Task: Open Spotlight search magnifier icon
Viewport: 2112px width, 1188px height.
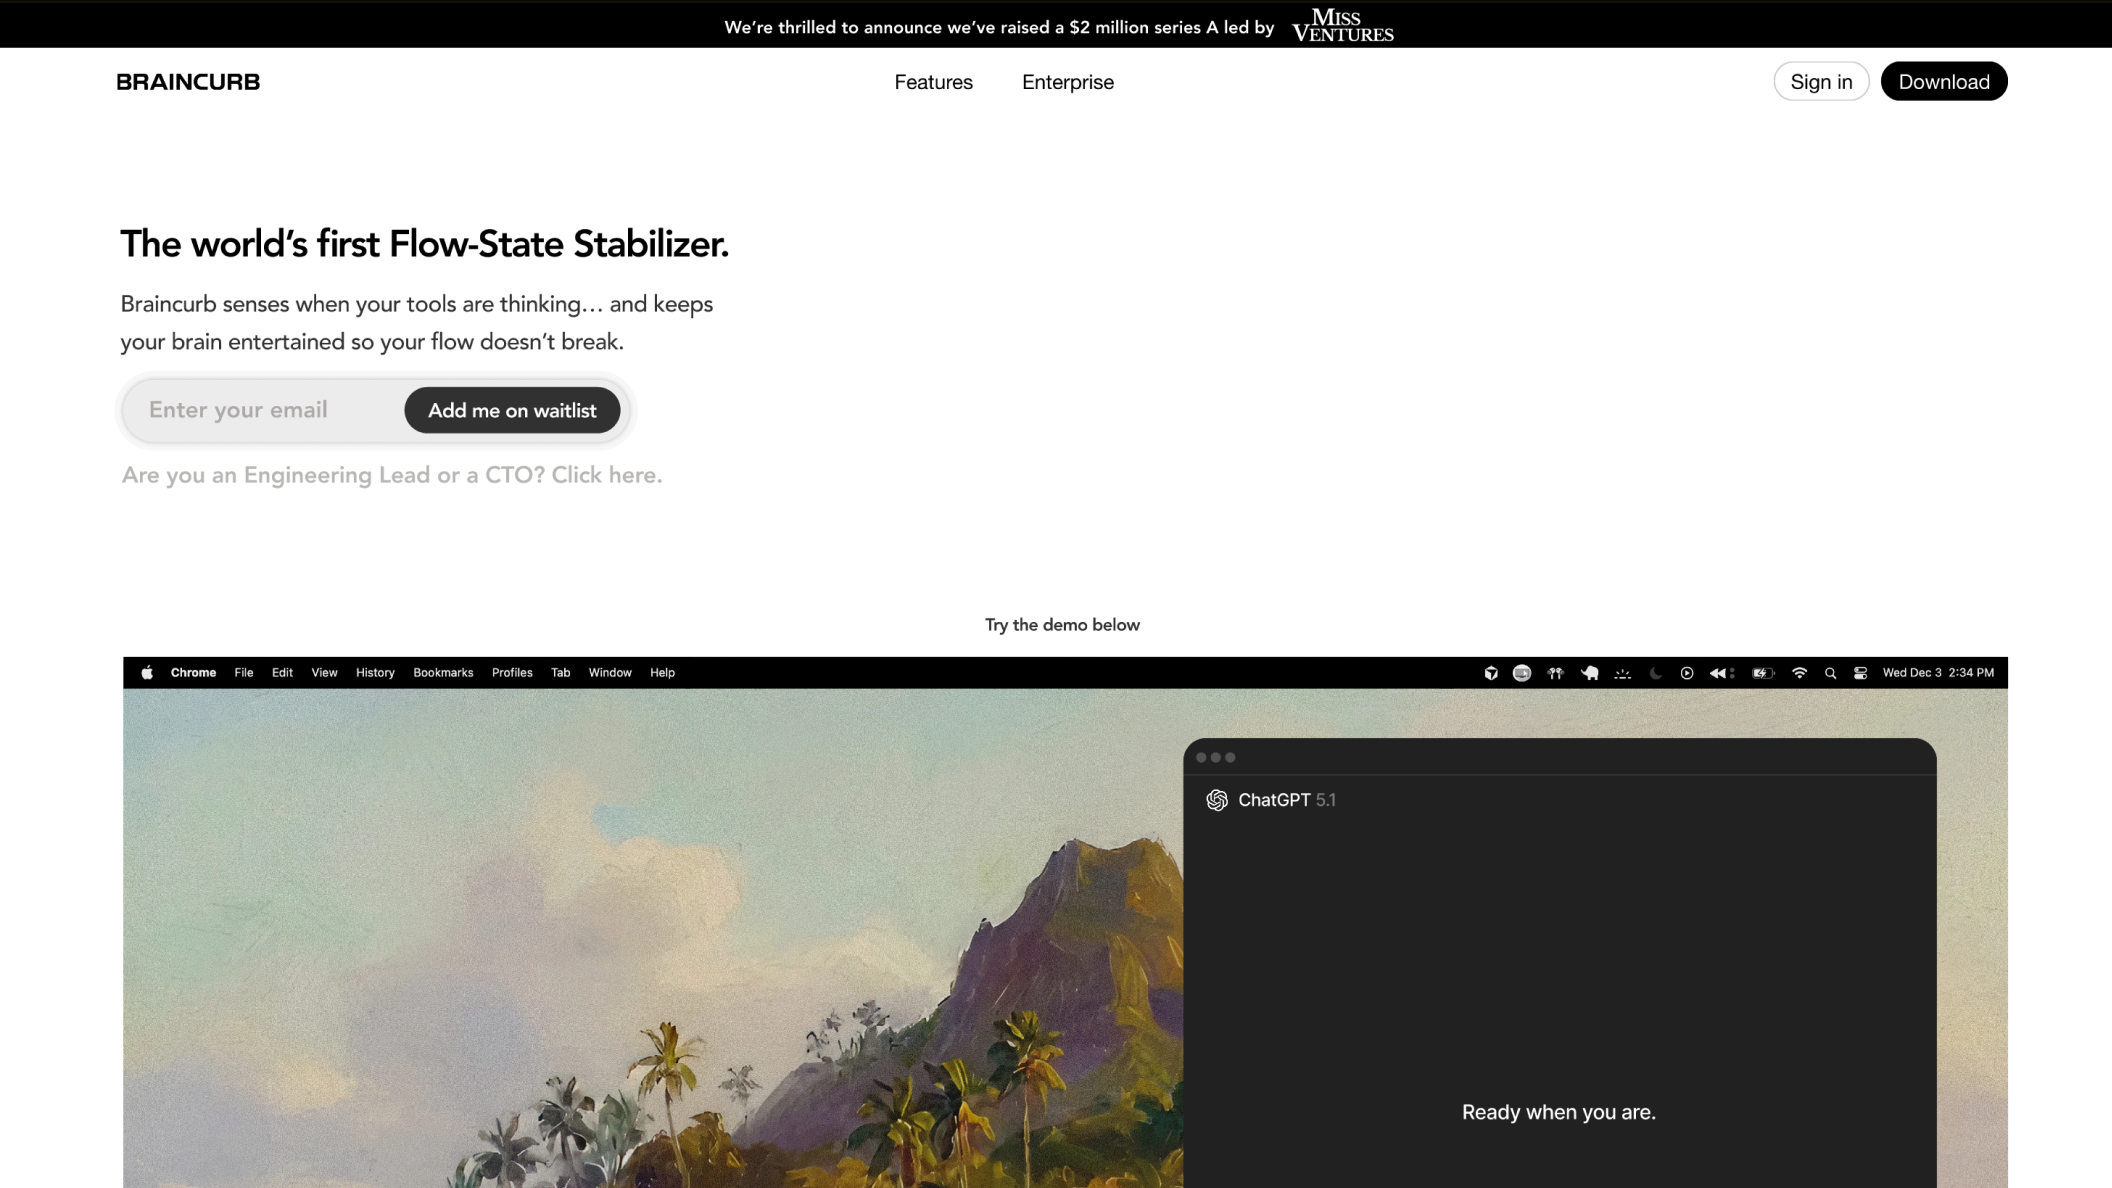Action: click(x=1830, y=673)
